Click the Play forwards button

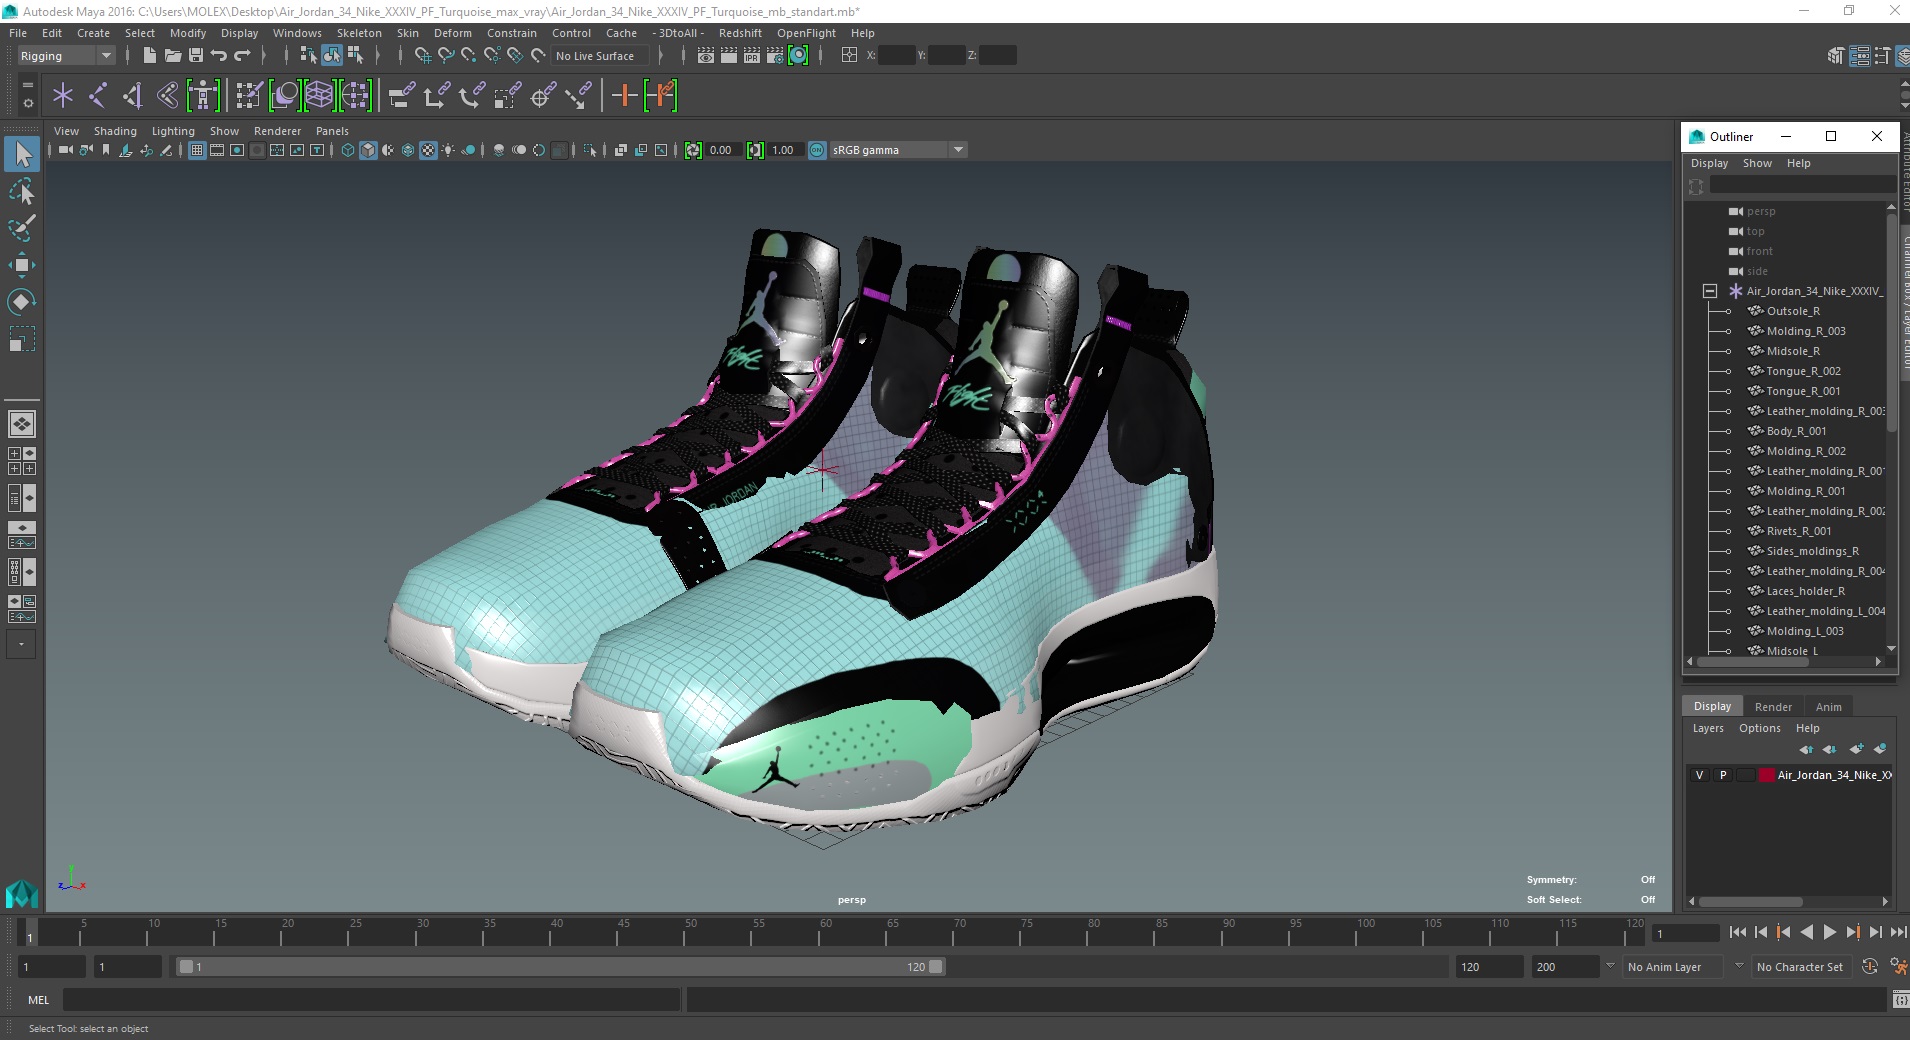(1830, 932)
